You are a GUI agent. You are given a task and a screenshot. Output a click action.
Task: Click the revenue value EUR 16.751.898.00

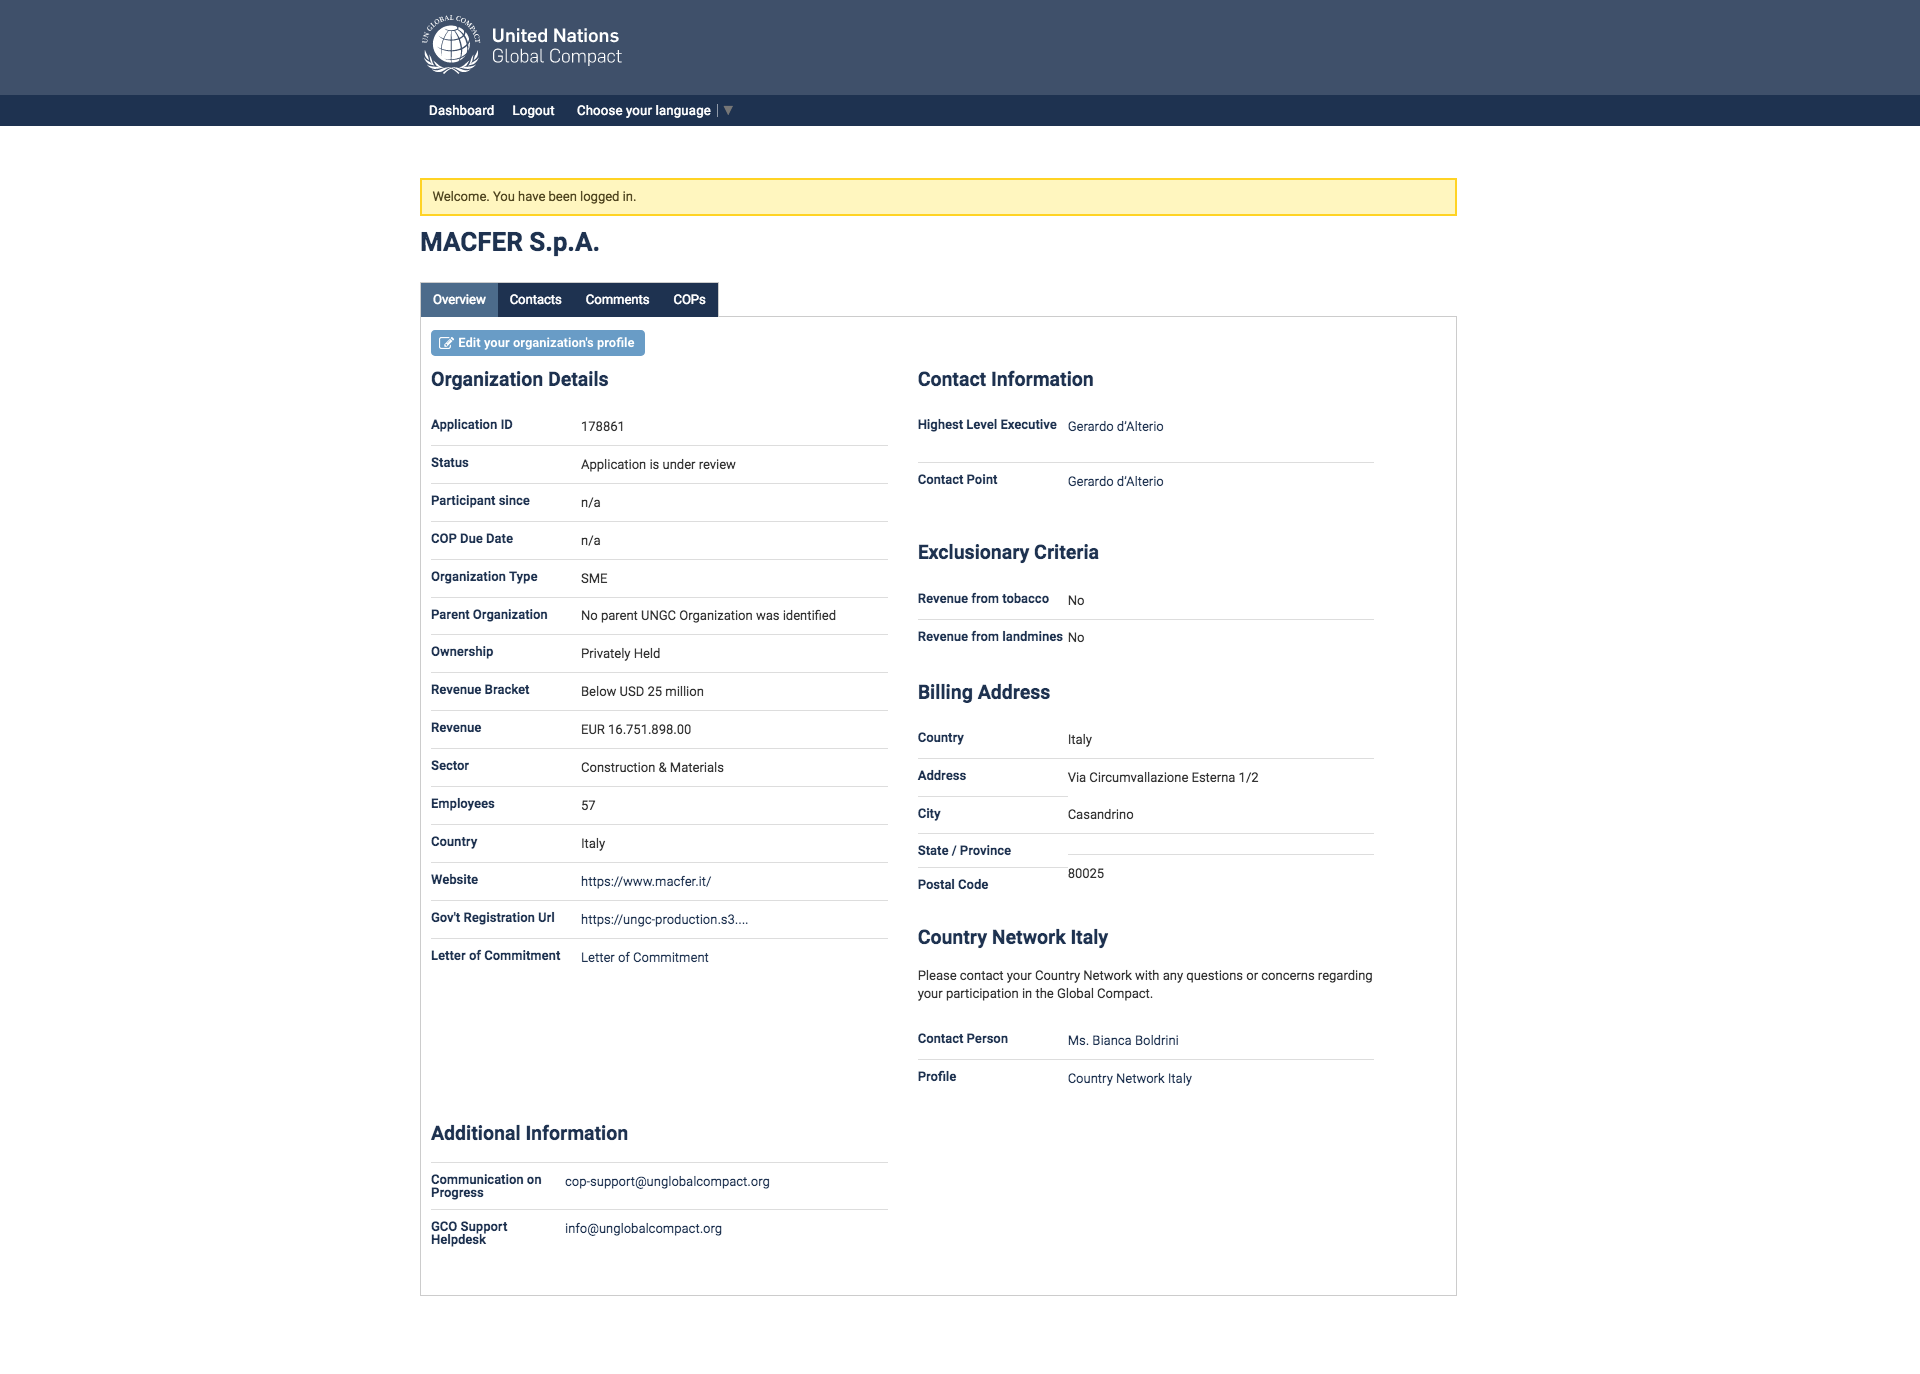tap(636, 730)
